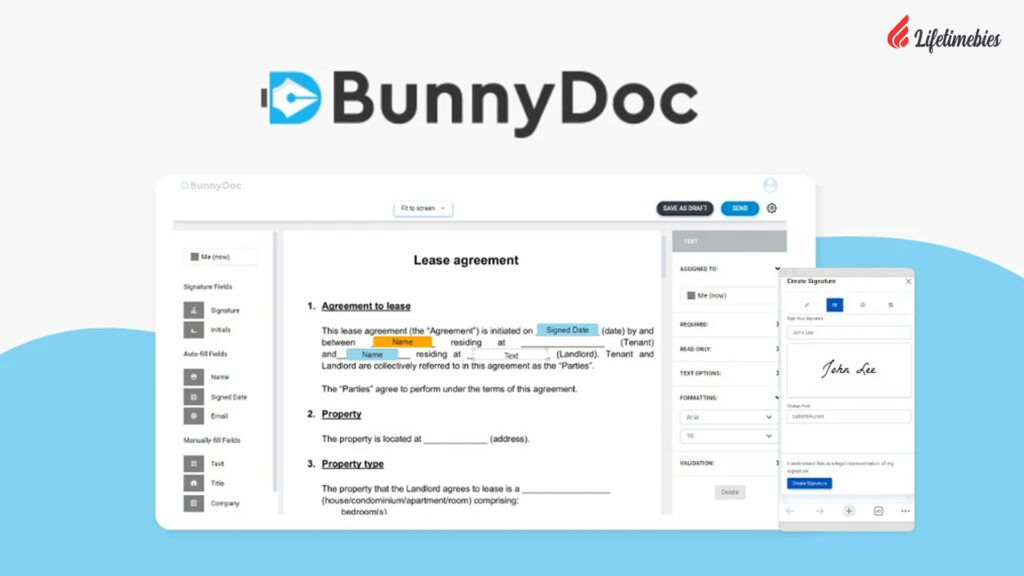The height and width of the screenshot is (576, 1024).
Task: Toggle the Validation option
Action: click(x=775, y=462)
